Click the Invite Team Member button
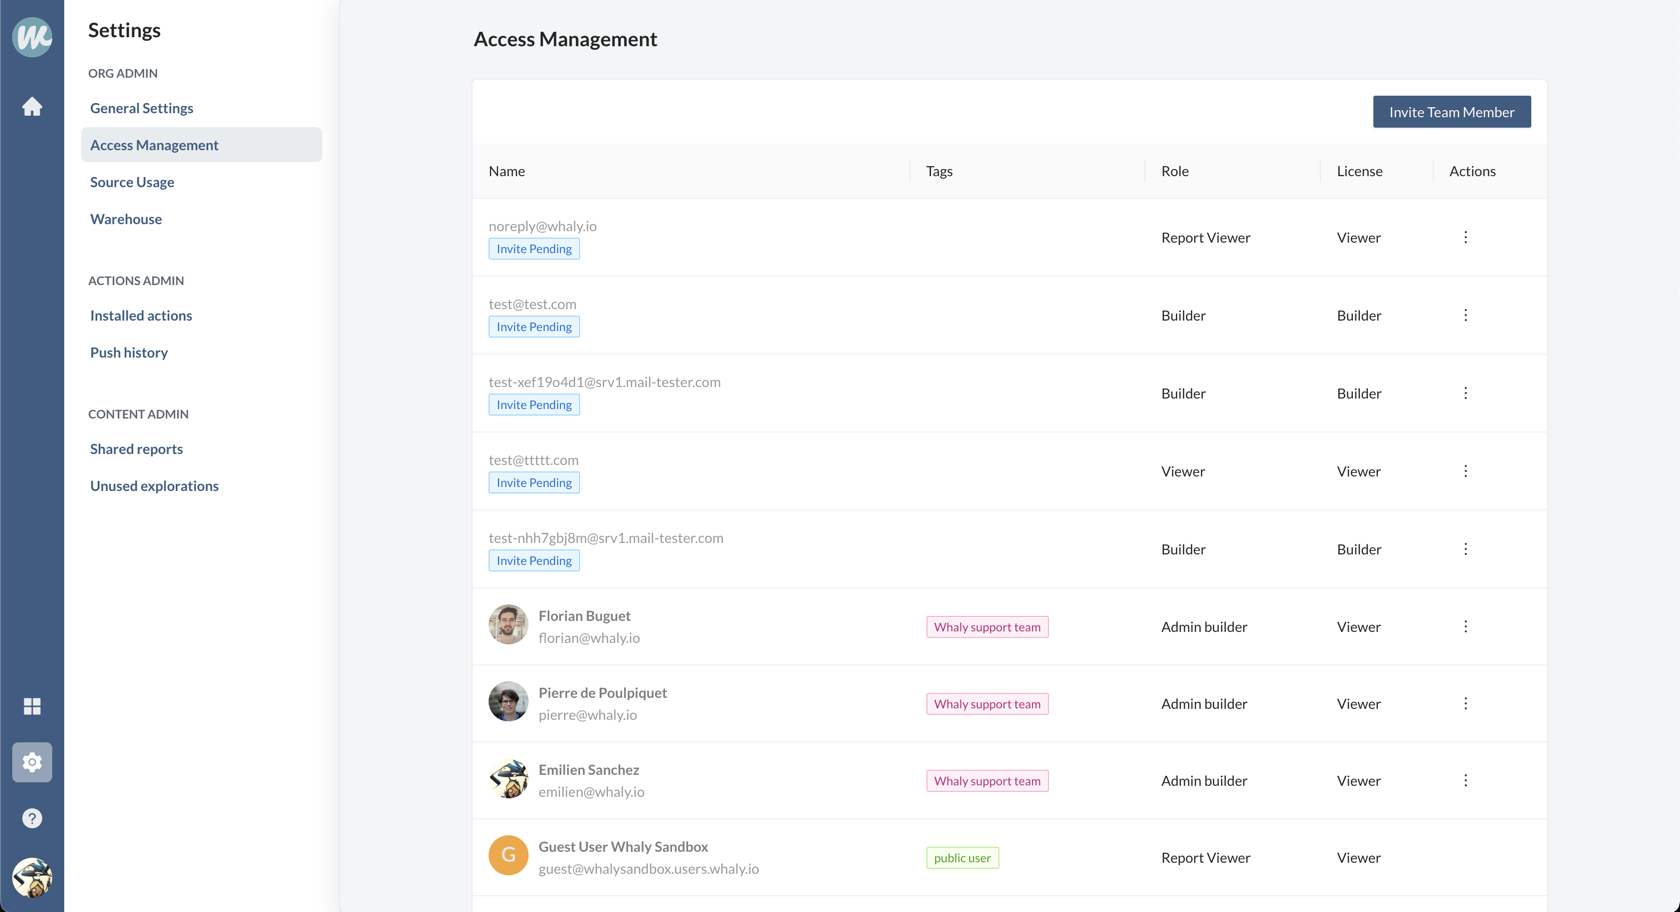Screen dimensions: 1680x912 [1451, 112]
